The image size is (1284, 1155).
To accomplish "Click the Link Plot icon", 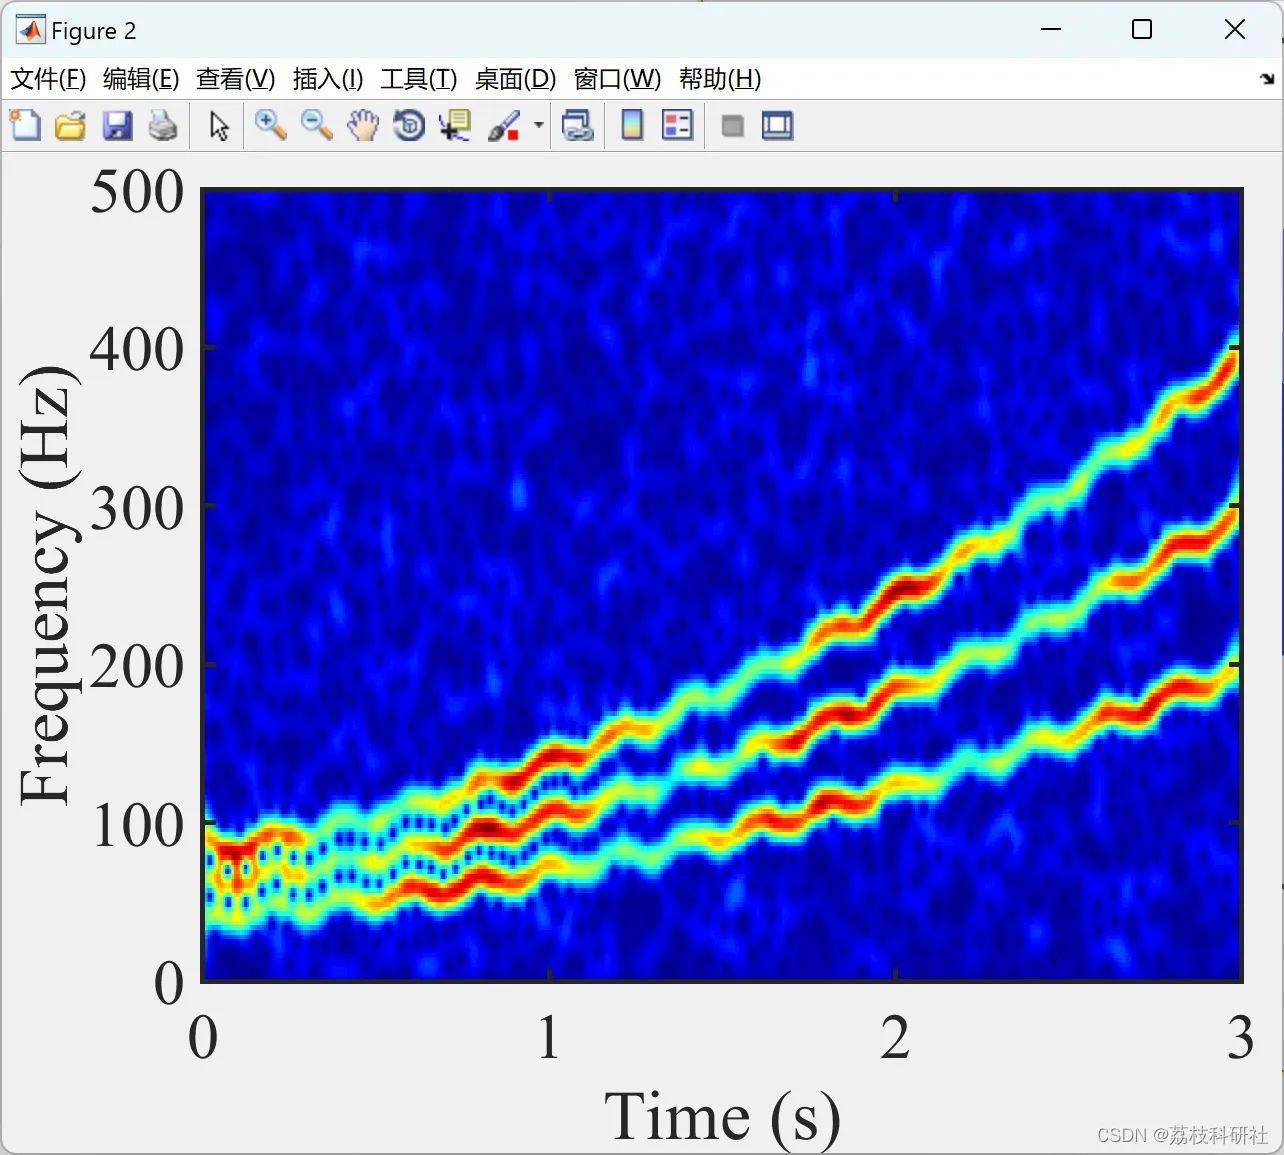I will pos(577,126).
